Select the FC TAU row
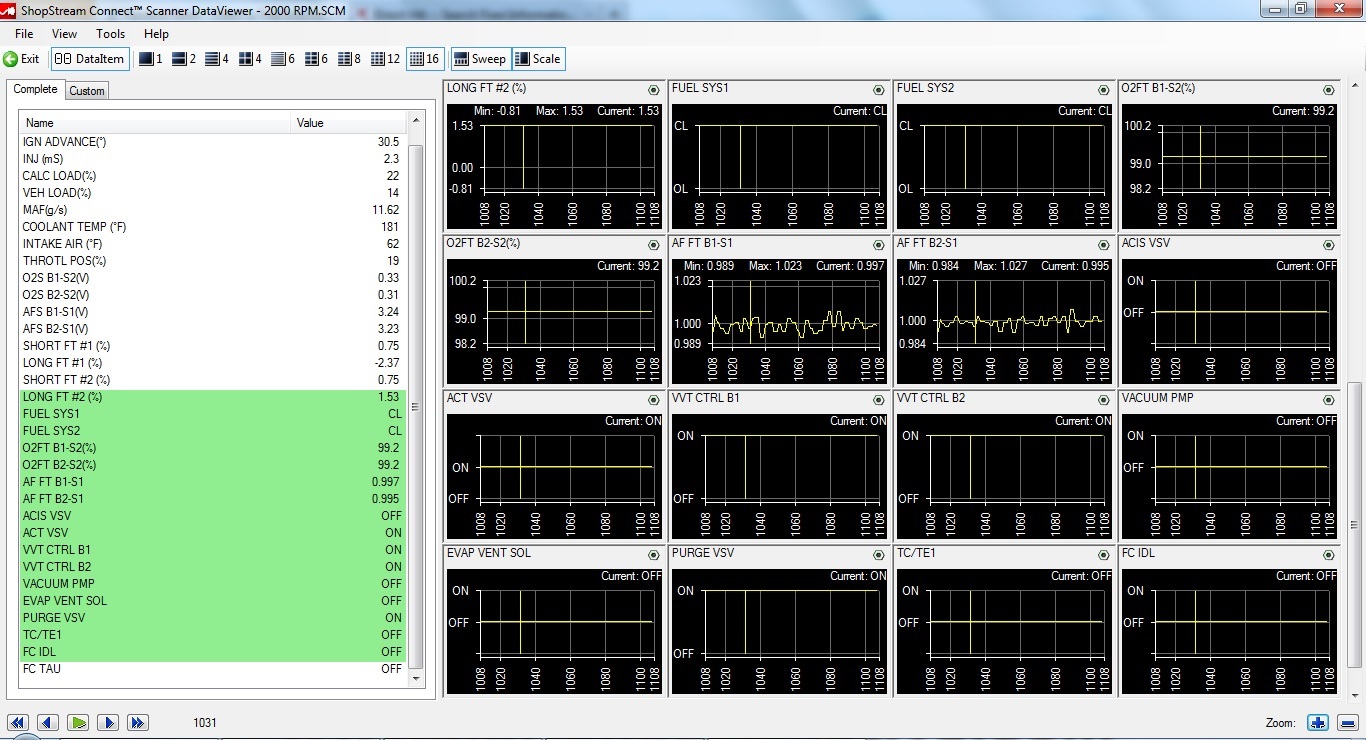Screen dimensions: 1366x740 tap(213, 669)
